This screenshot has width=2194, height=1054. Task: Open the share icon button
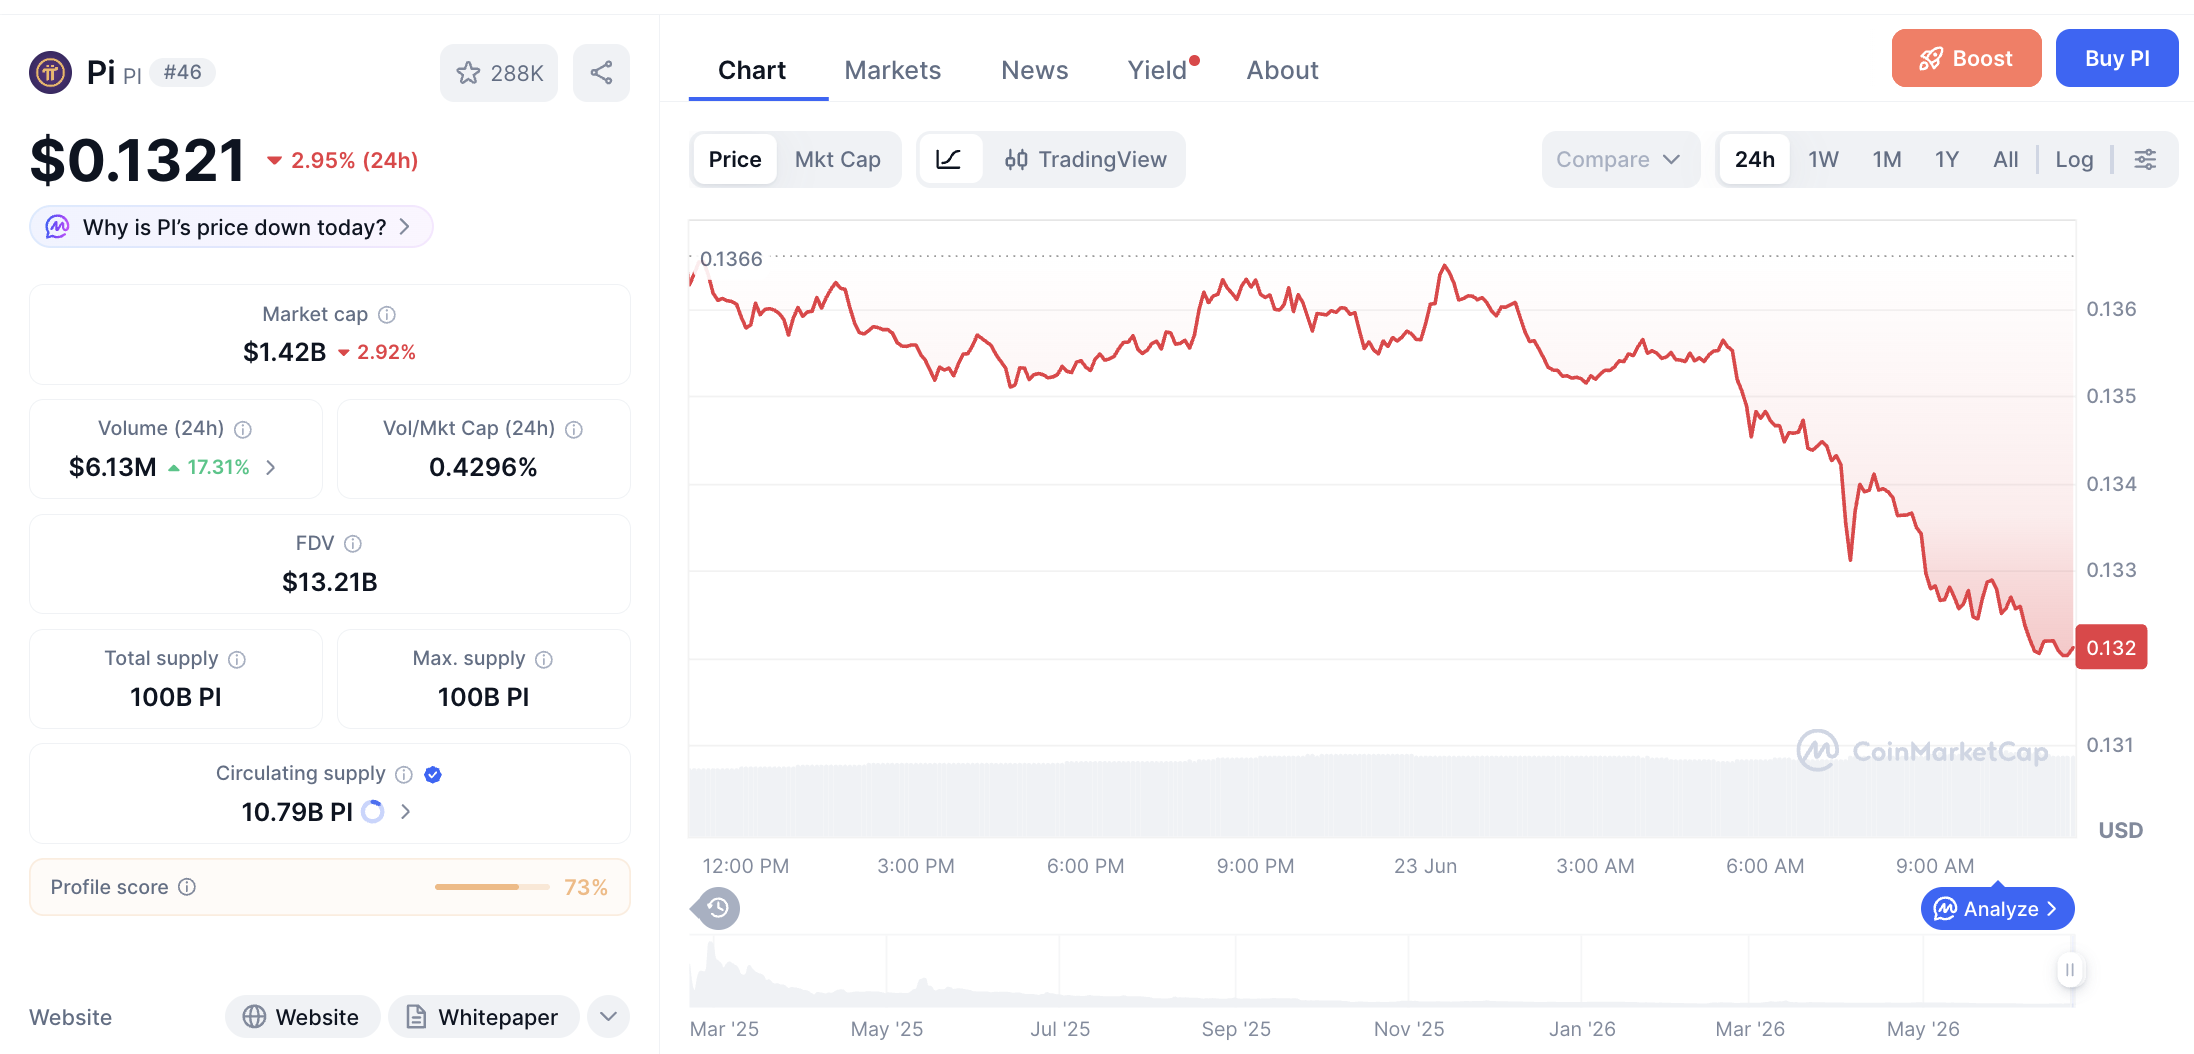(601, 73)
